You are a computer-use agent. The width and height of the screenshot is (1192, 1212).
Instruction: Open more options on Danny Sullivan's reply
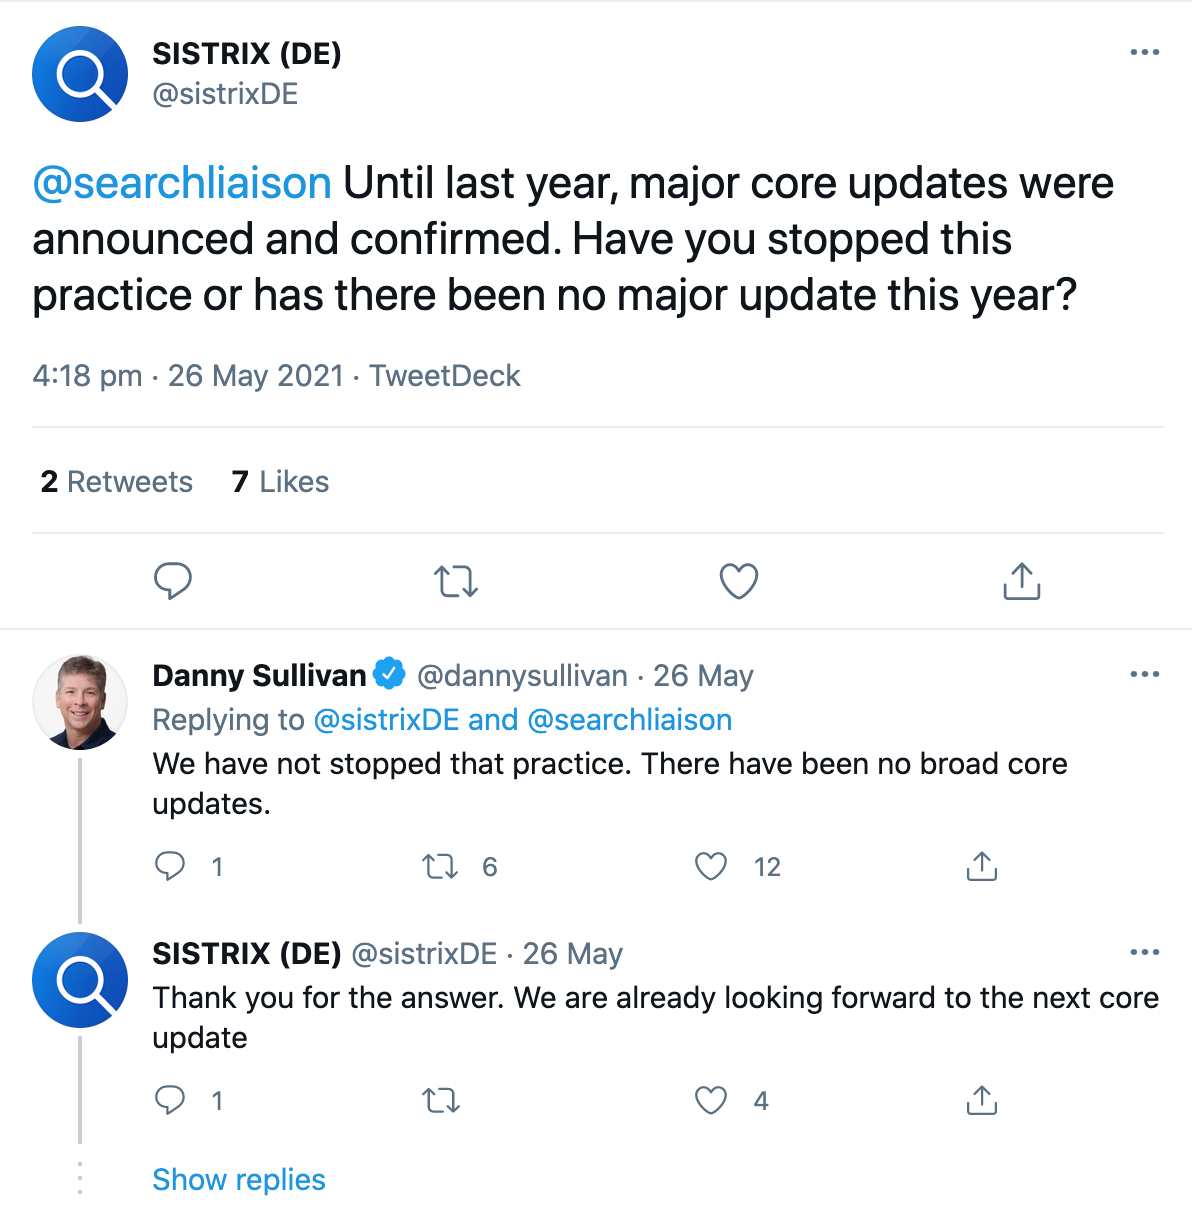(x=1144, y=675)
